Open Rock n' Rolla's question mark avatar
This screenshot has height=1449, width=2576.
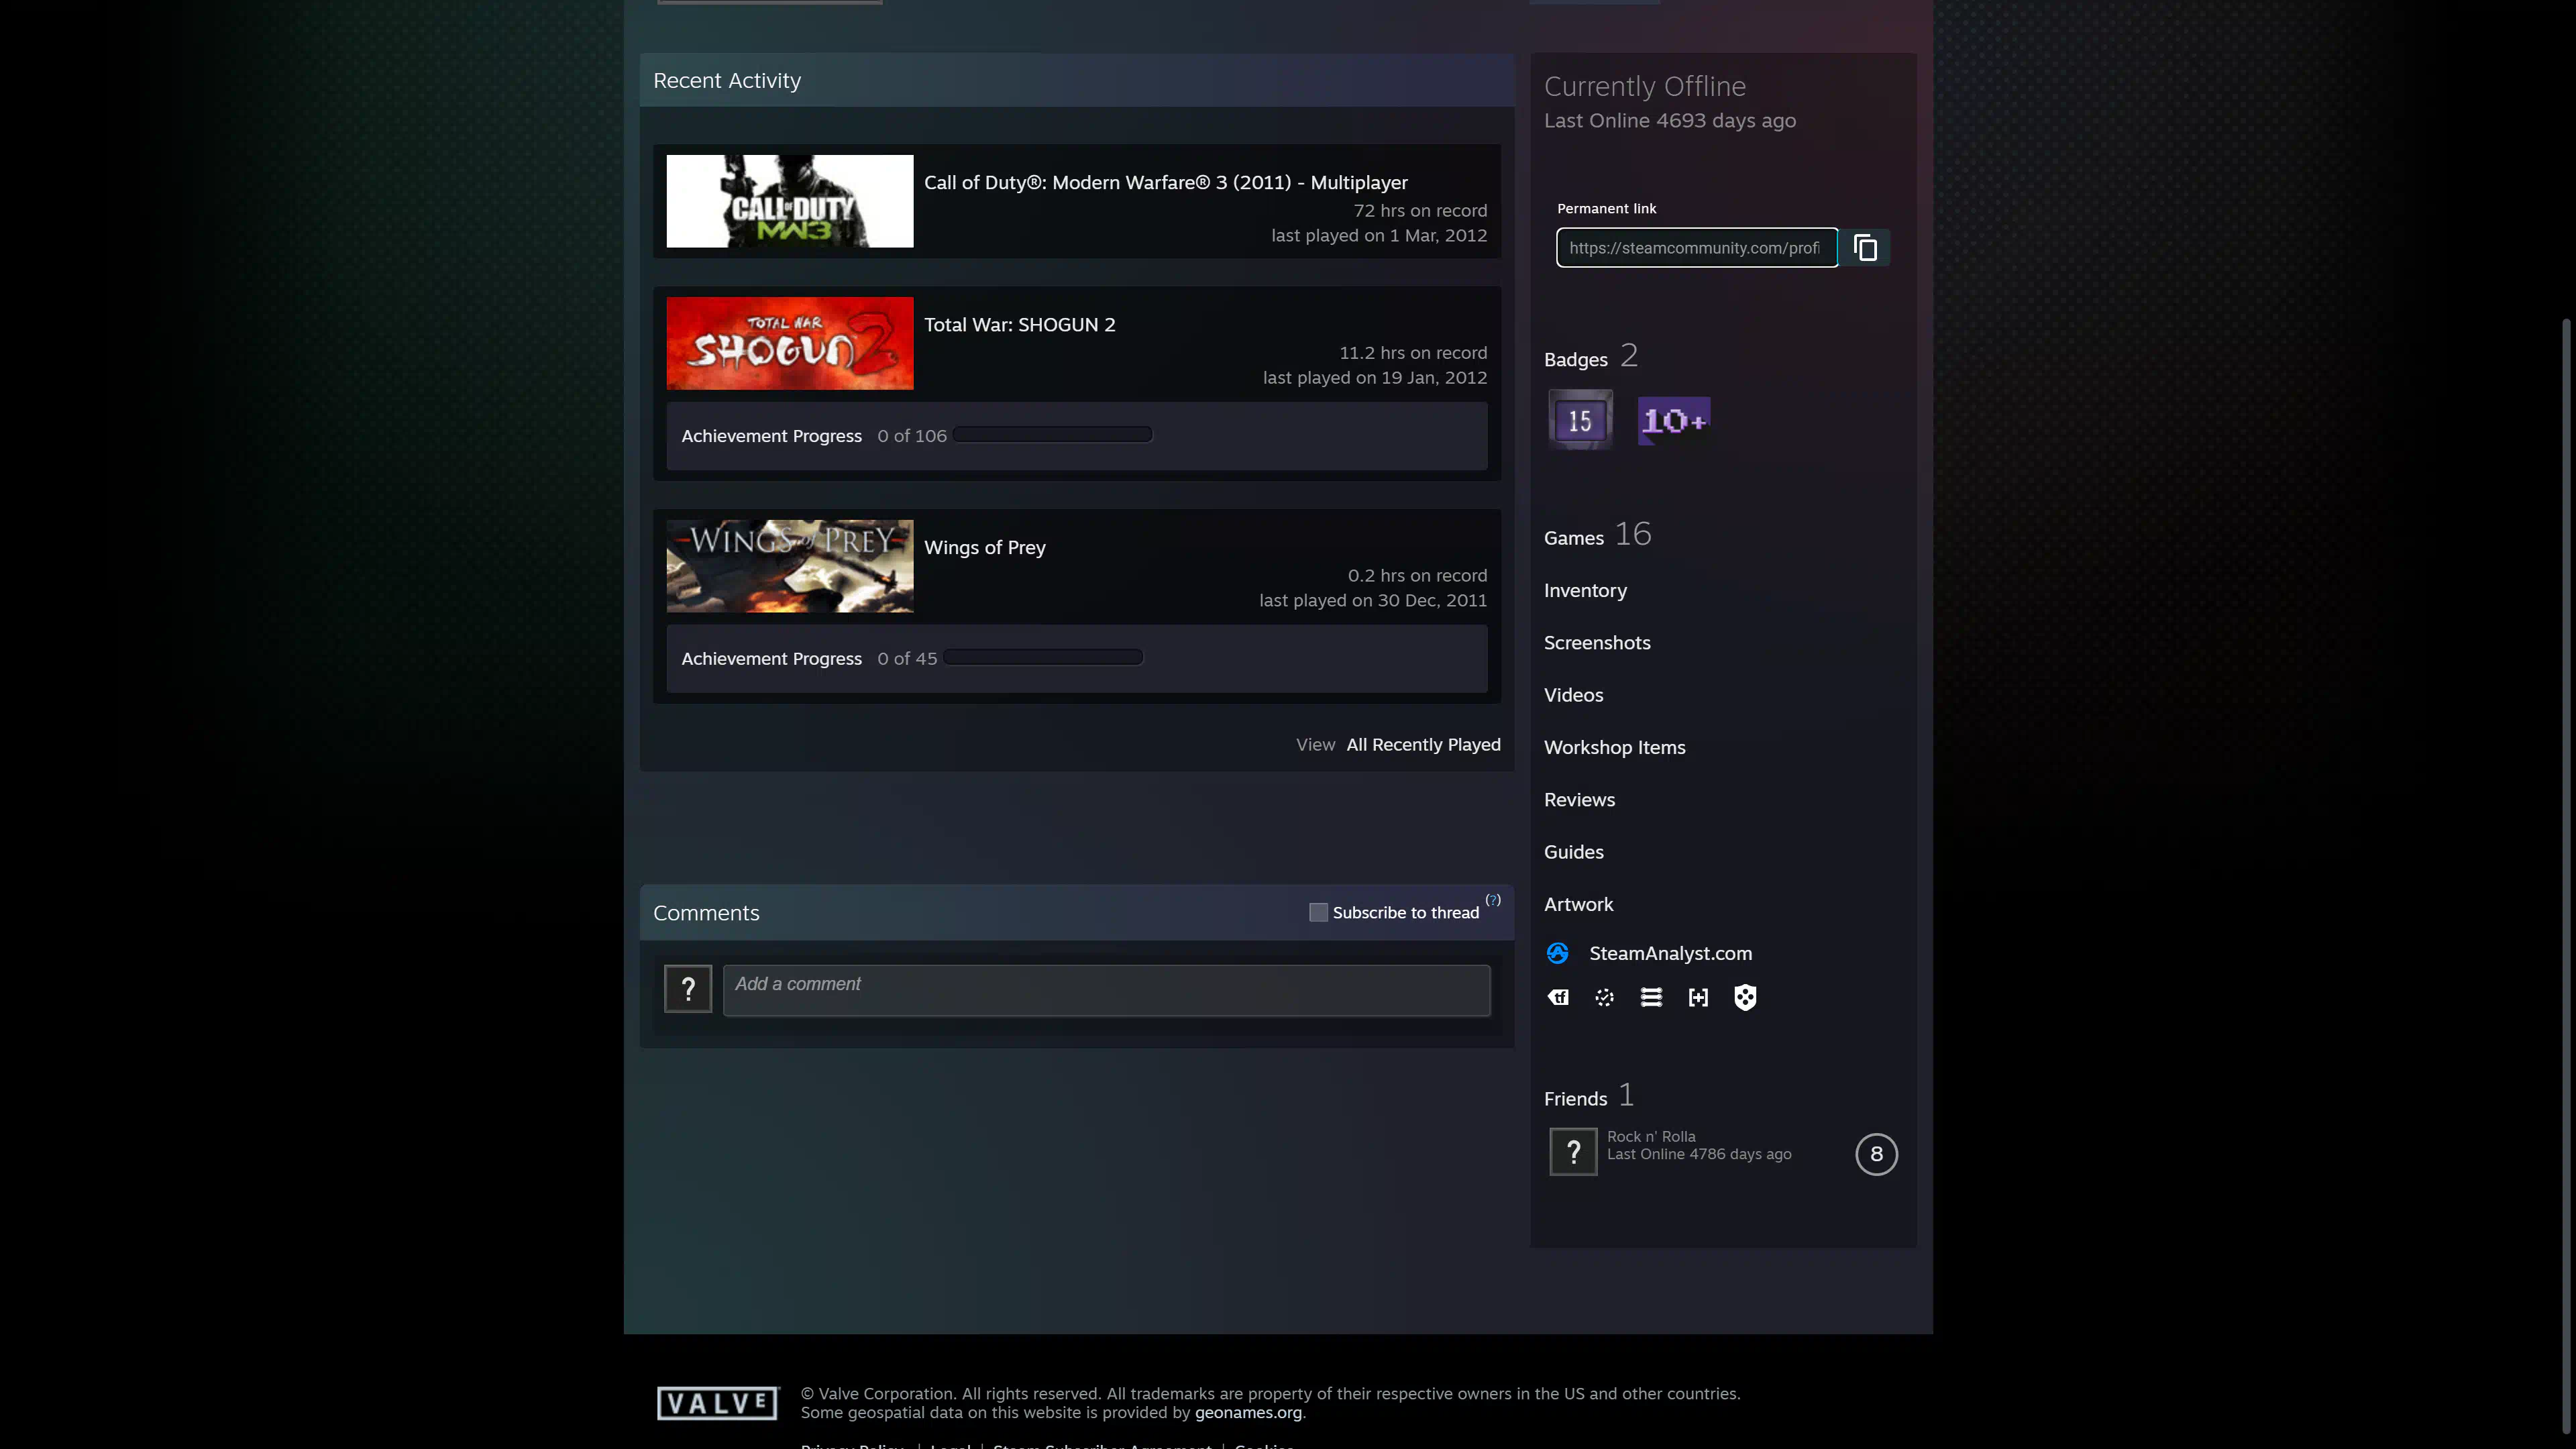pos(1573,1152)
